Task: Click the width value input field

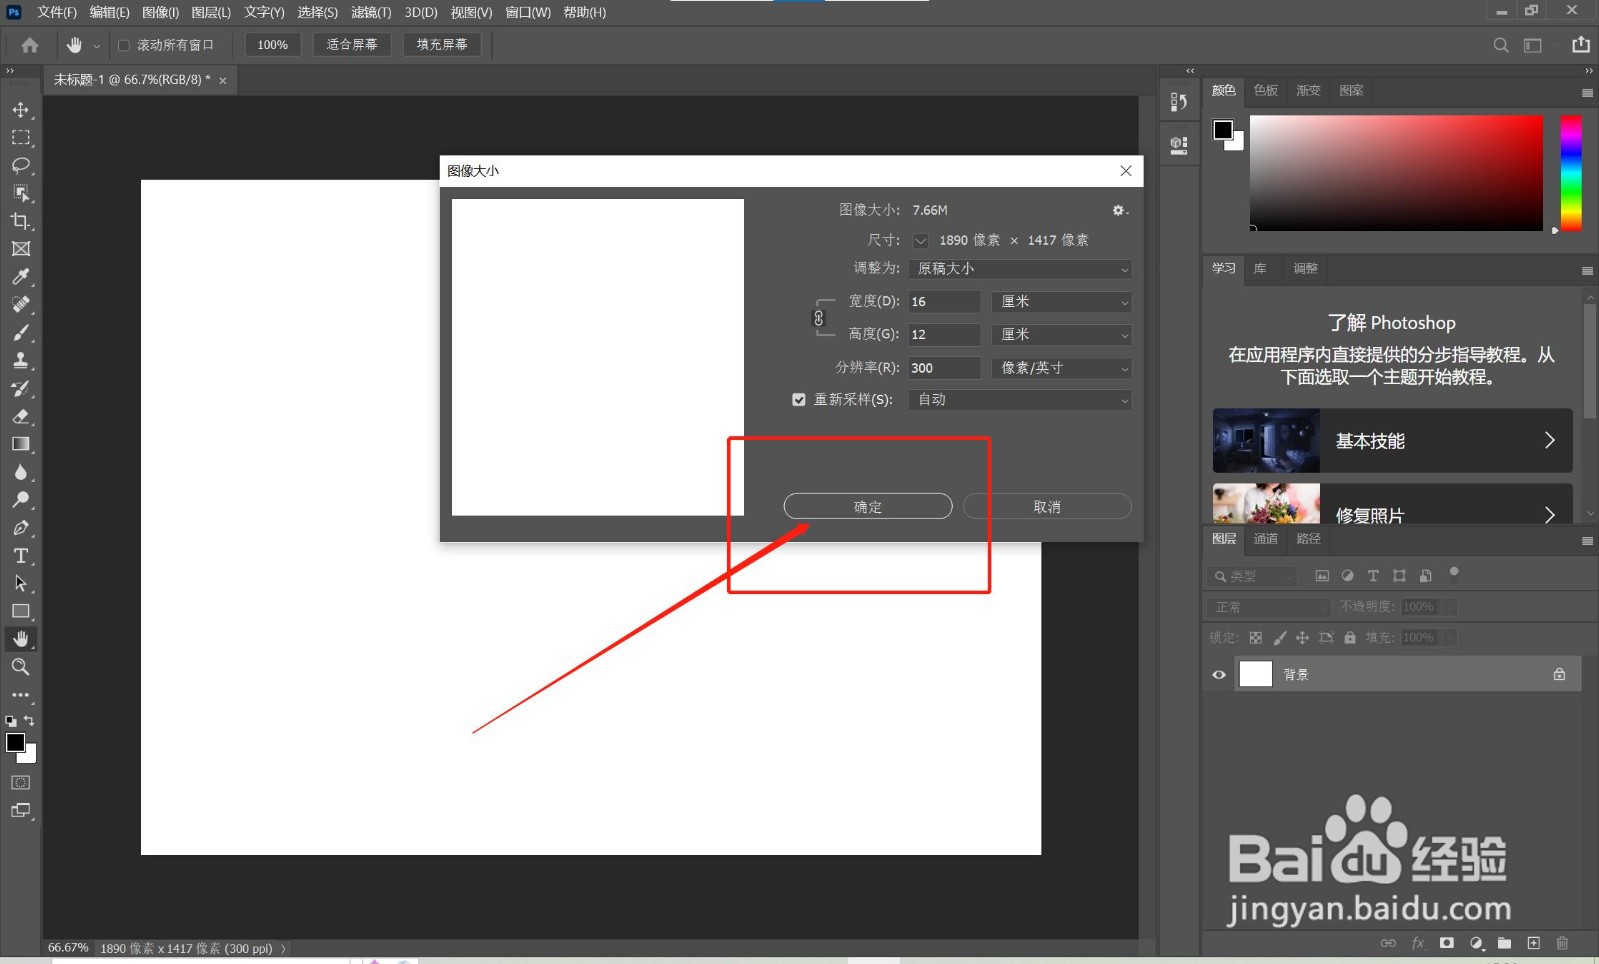Action: (944, 302)
